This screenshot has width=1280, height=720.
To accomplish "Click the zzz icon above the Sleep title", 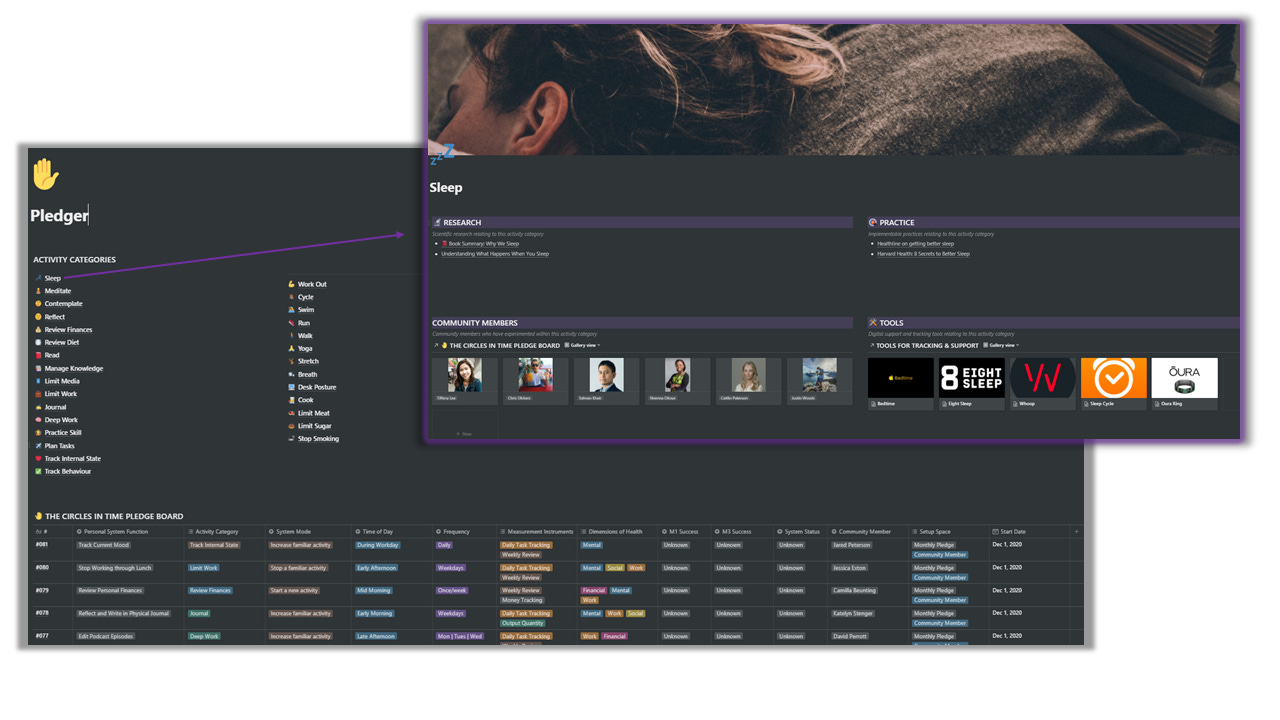I will [441, 154].
